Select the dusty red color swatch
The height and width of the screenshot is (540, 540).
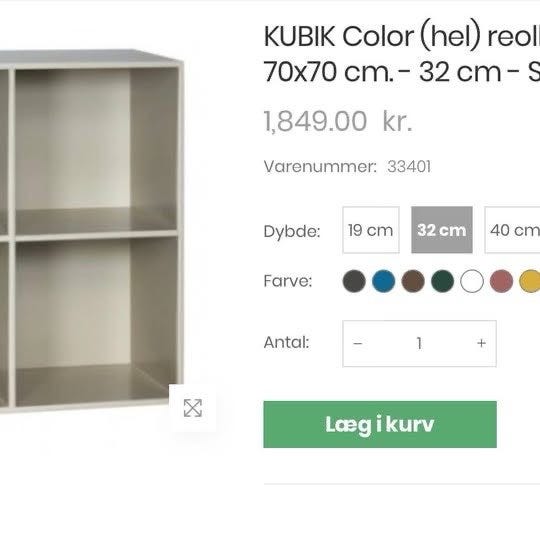(501, 281)
